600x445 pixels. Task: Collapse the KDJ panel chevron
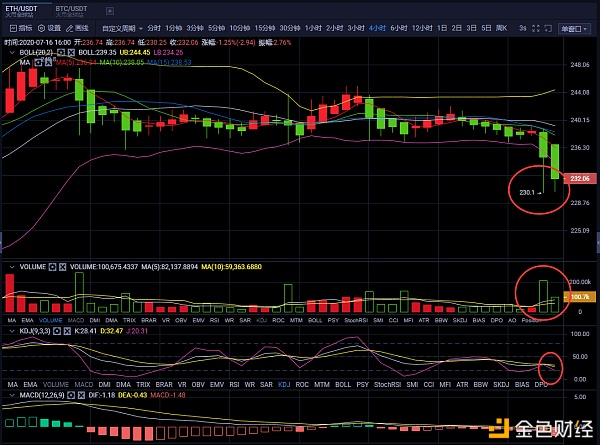tap(12, 331)
